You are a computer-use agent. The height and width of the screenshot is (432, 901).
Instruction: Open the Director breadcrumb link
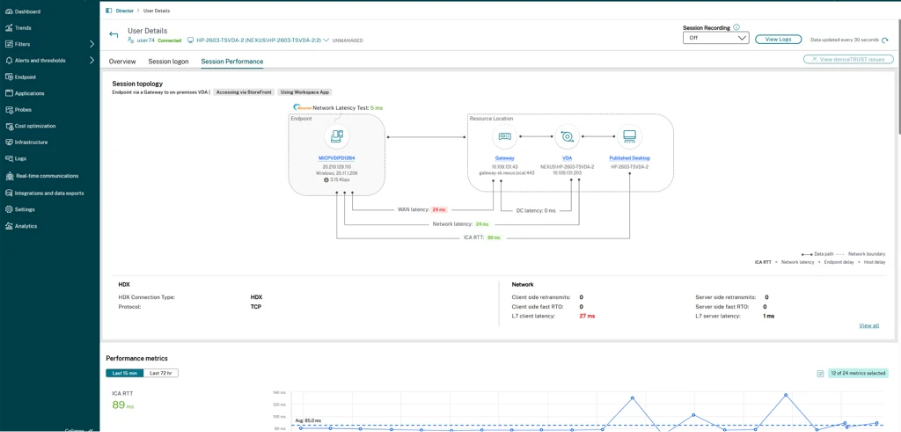[x=125, y=10]
